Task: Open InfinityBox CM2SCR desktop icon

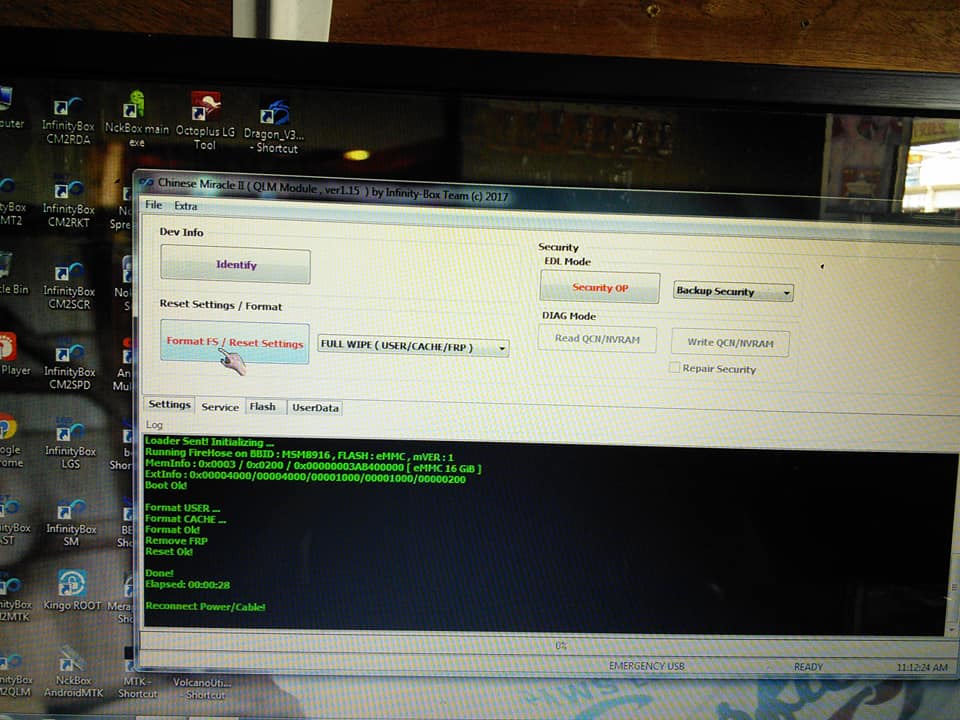Action: pos(69,286)
